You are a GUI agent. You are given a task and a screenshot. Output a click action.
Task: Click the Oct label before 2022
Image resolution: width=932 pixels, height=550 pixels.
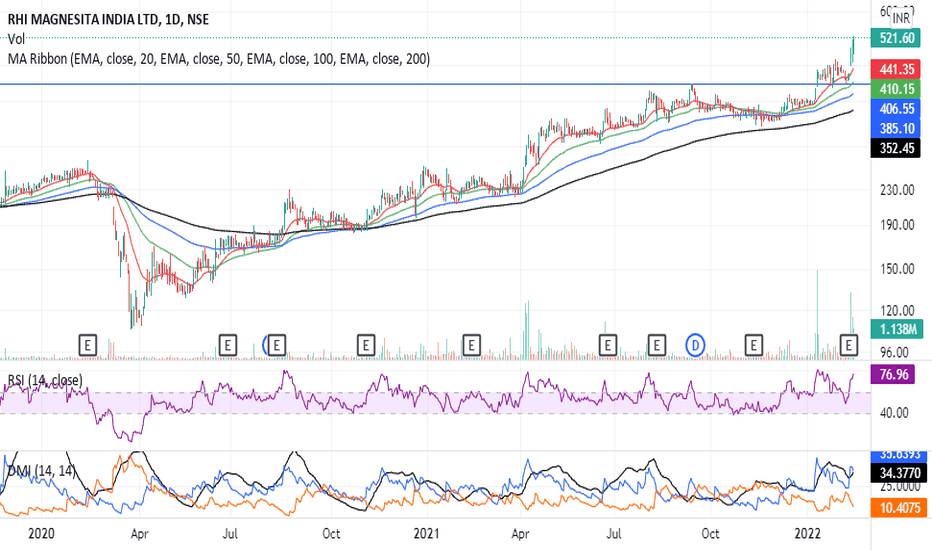click(x=710, y=533)
